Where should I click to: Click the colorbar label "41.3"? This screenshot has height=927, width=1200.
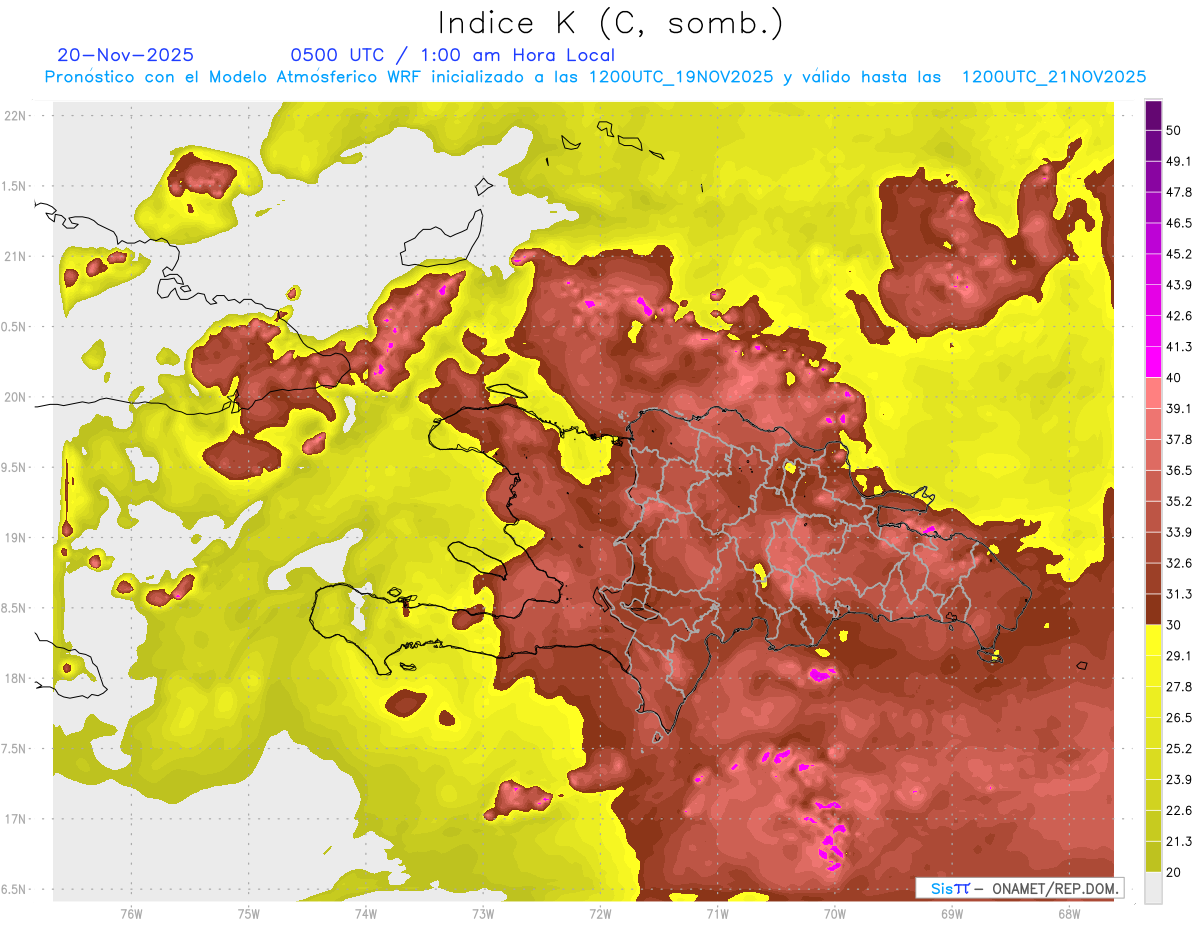tap(1179, 347)
